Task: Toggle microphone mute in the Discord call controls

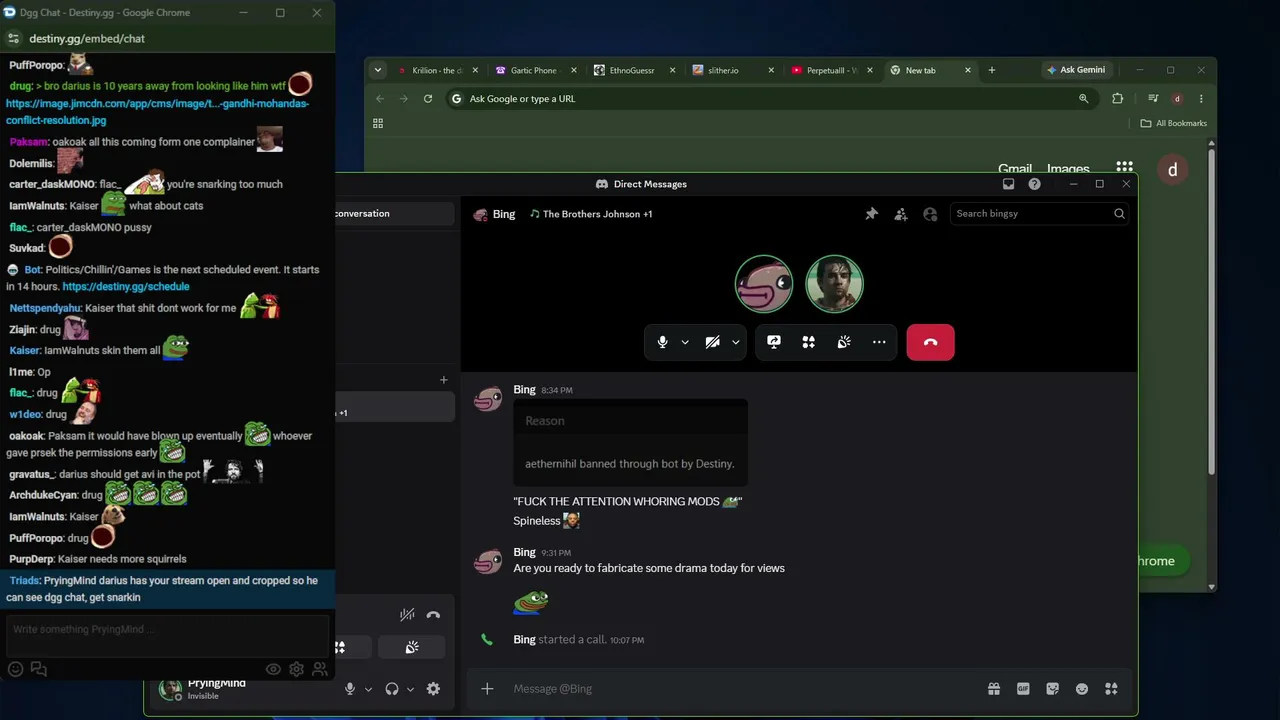Action: (x=662, y=342)
